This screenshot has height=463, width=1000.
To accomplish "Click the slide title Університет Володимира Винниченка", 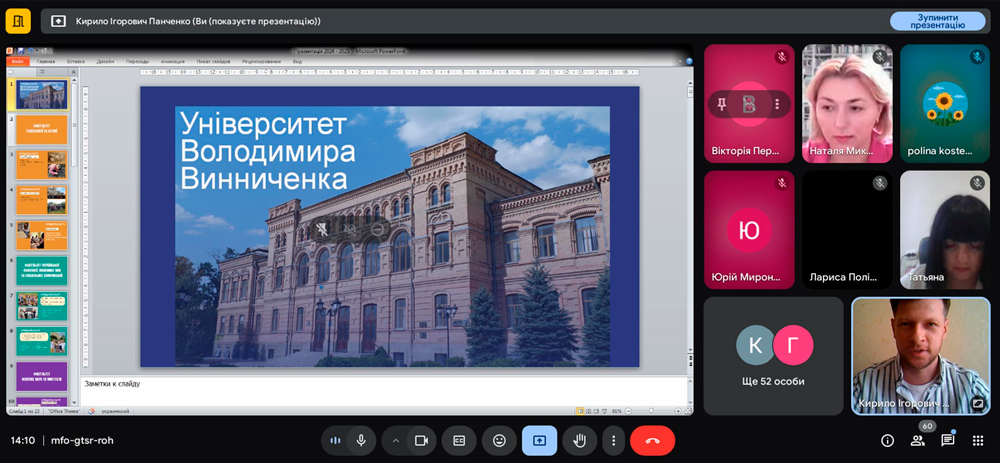I will [x=267, y=151].
